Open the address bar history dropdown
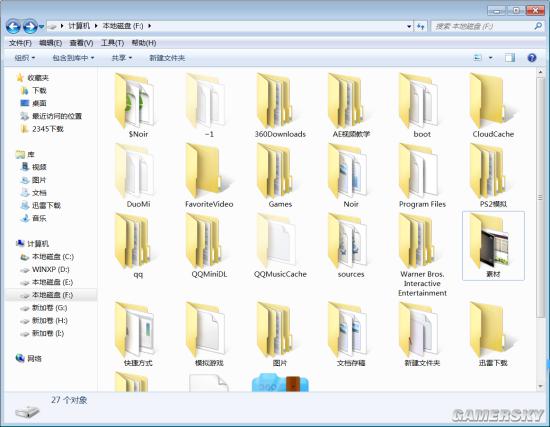The image size is (550, 427). tap(409, 26)
